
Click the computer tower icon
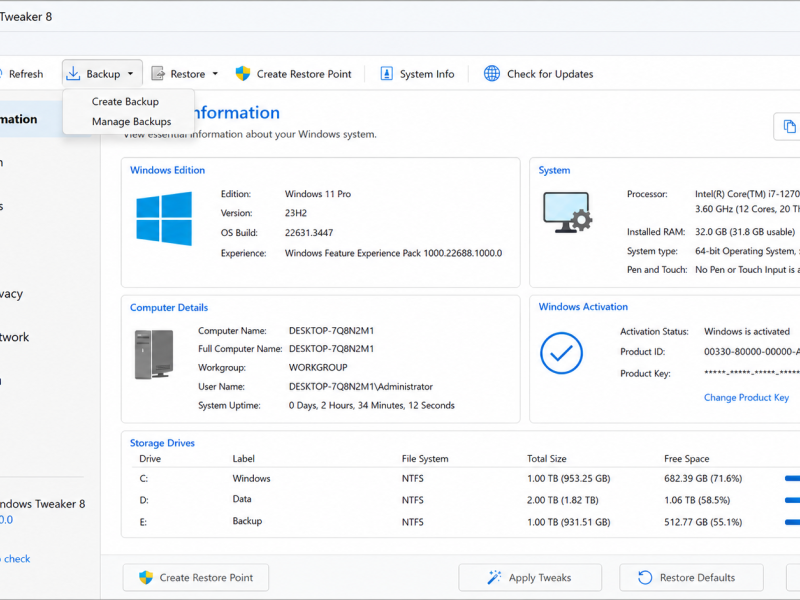tap(154, 354)
